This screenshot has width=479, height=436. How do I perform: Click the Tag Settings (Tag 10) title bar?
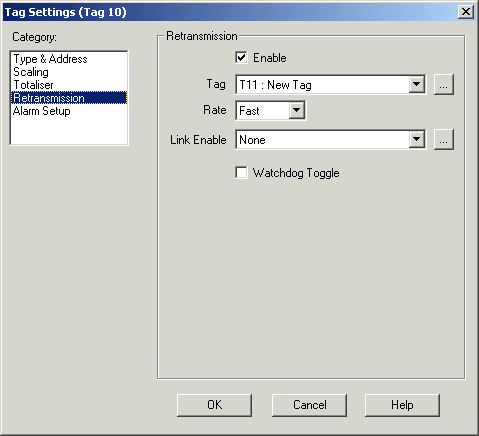[x=230, y=12]
